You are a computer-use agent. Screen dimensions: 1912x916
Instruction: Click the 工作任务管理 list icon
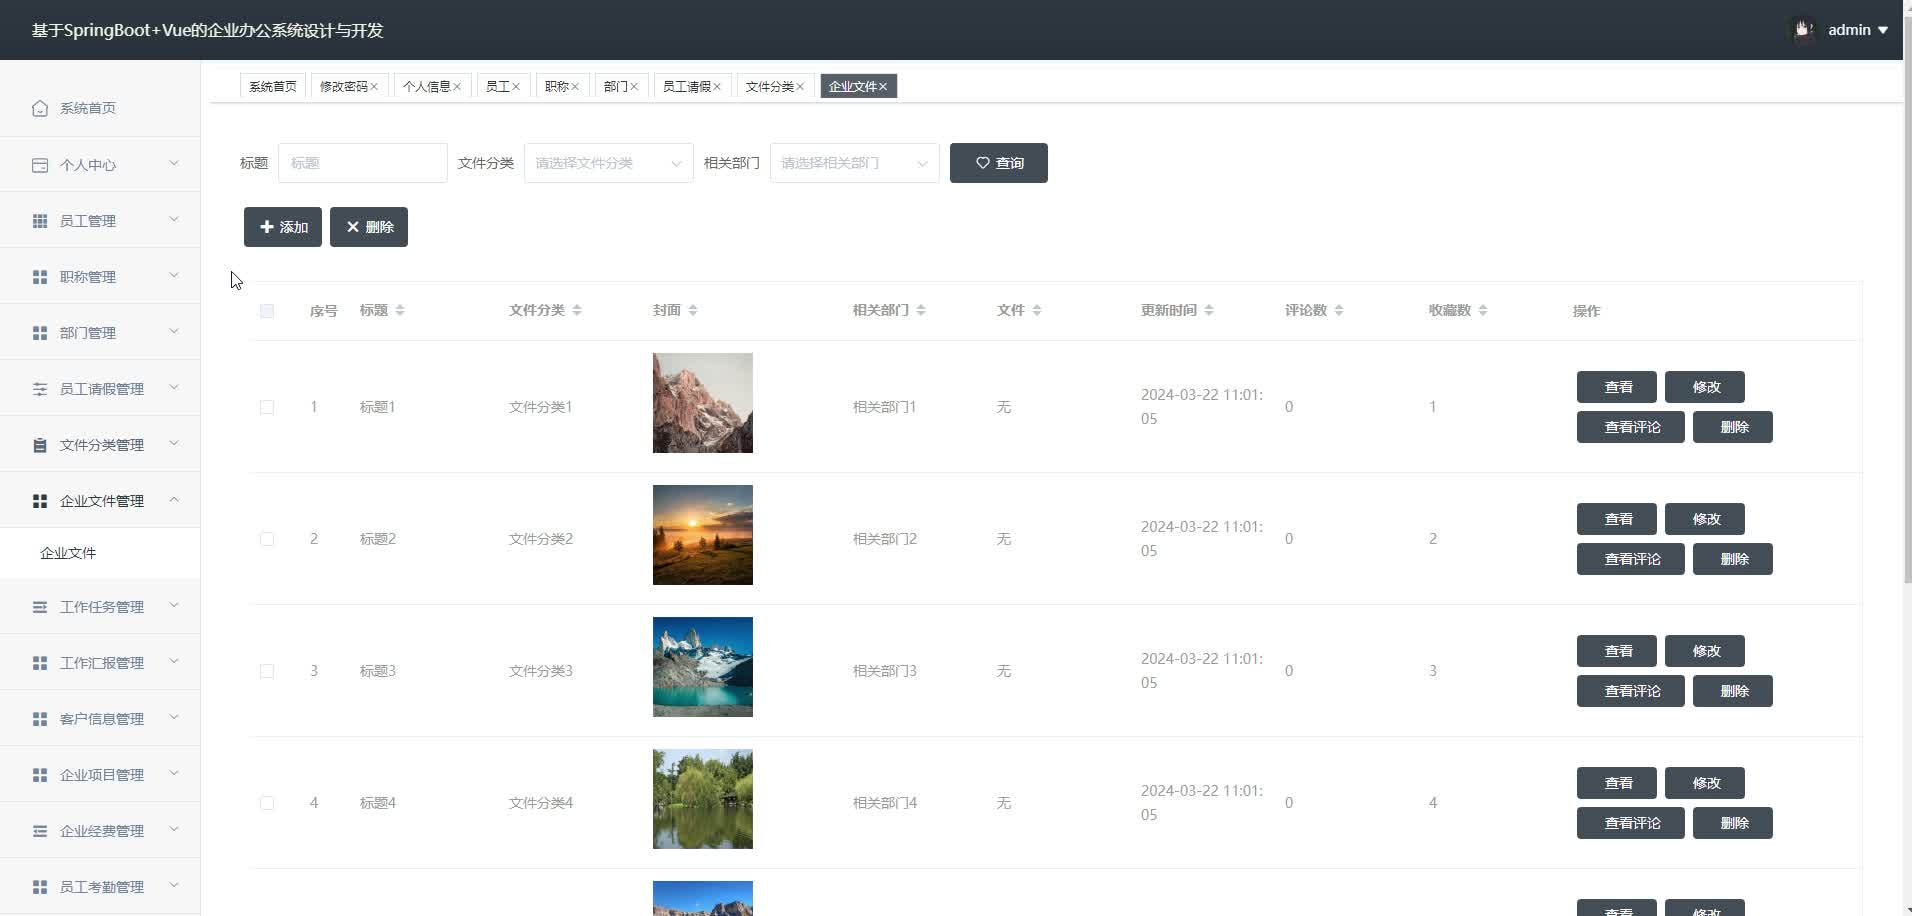(x=40, y=607)
